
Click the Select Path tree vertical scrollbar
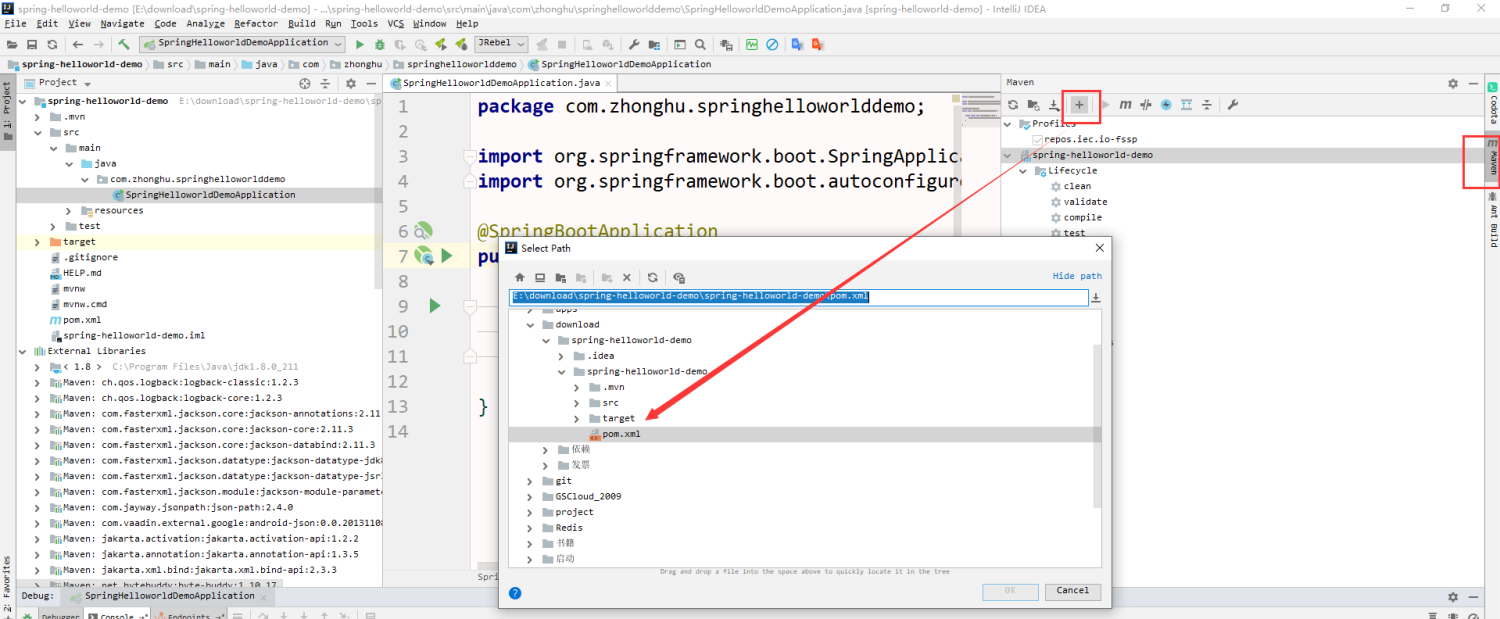tap(1097, 425)
